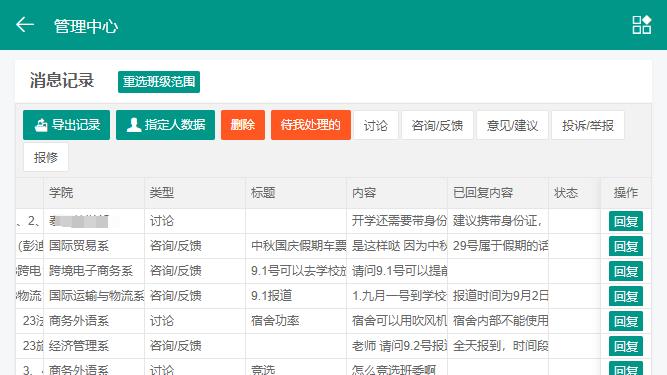Reply to the 国际贸易系 row
667x375 pixels.
pos(626,246)
